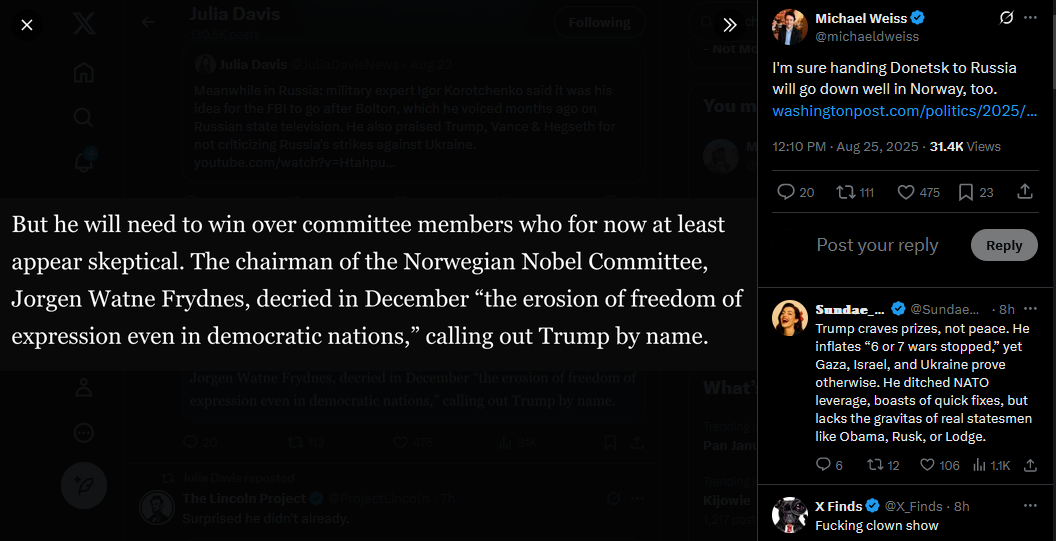The image size is (1056, 541).
Task: Open Michael Weiss profile avatar
Action: [789, 27]
